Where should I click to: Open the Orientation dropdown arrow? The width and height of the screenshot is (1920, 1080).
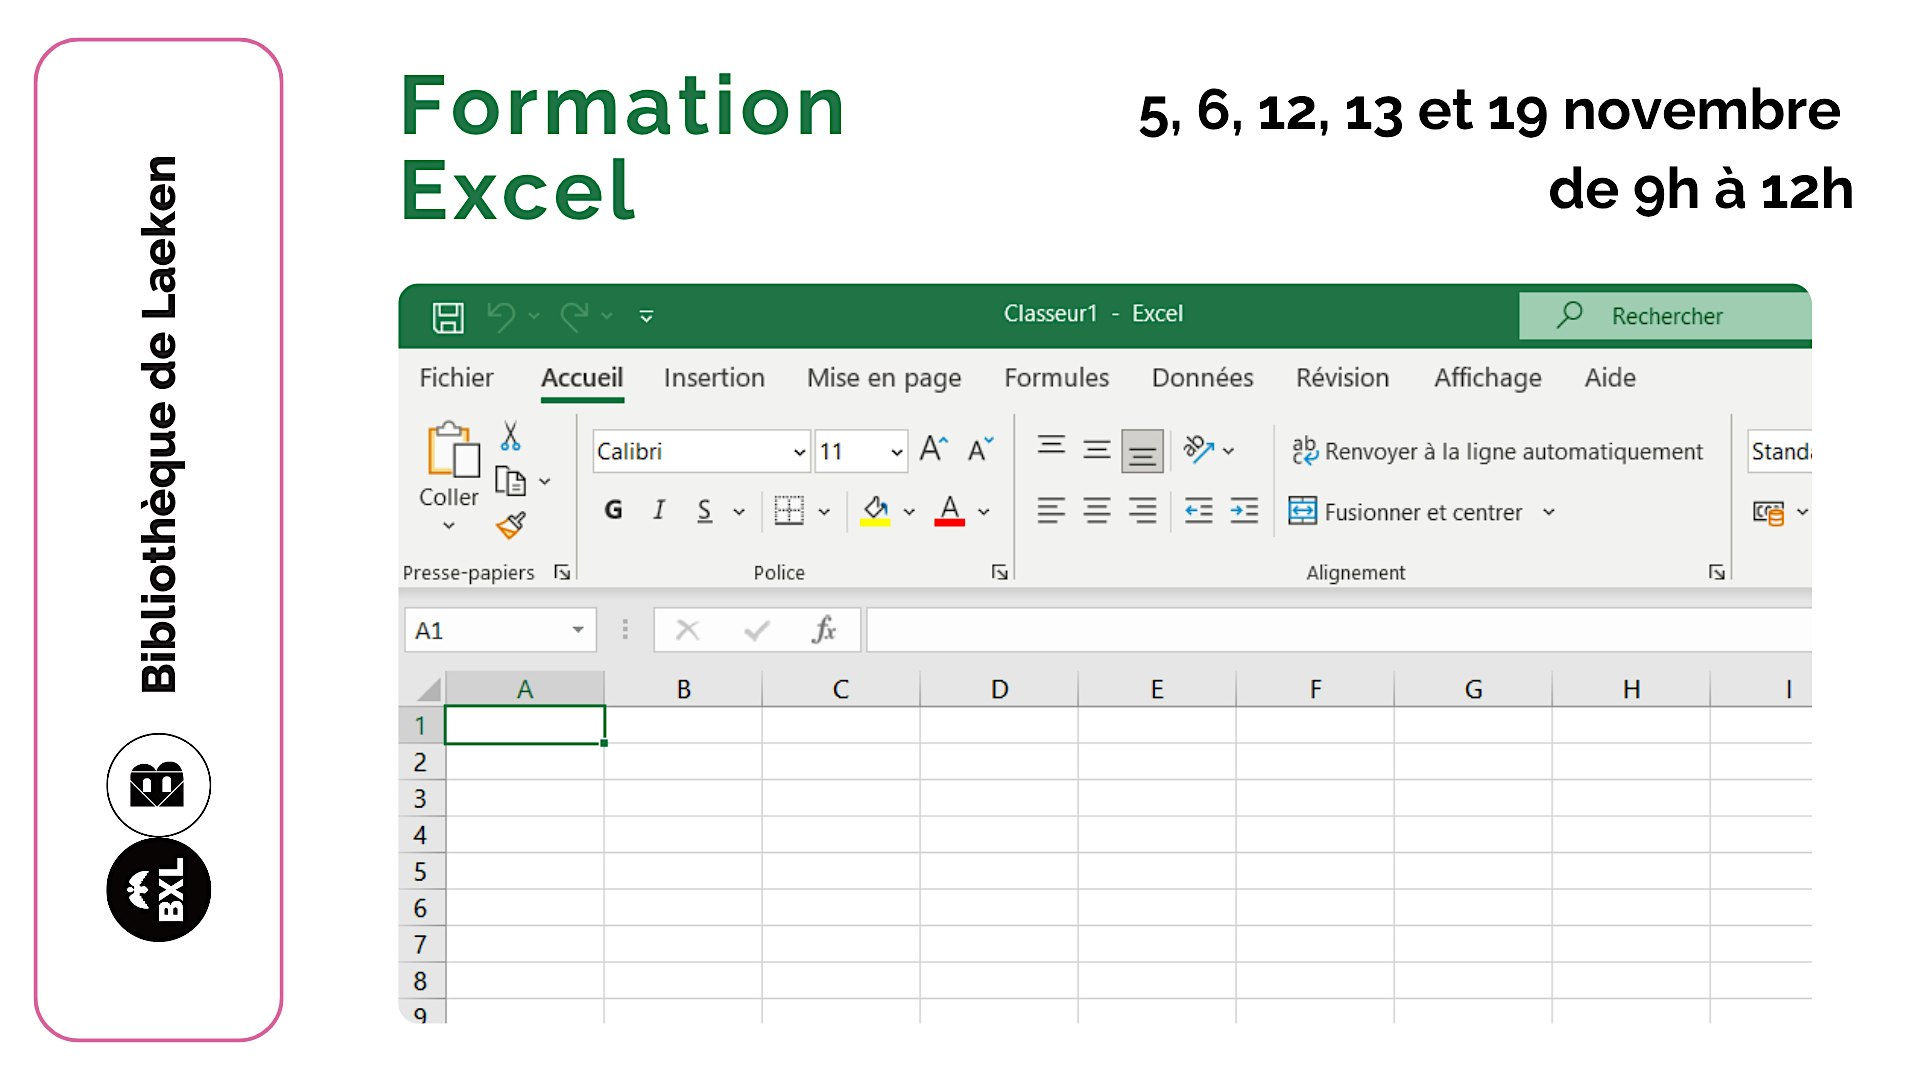pyautogui.click(x=1229, y=451)
